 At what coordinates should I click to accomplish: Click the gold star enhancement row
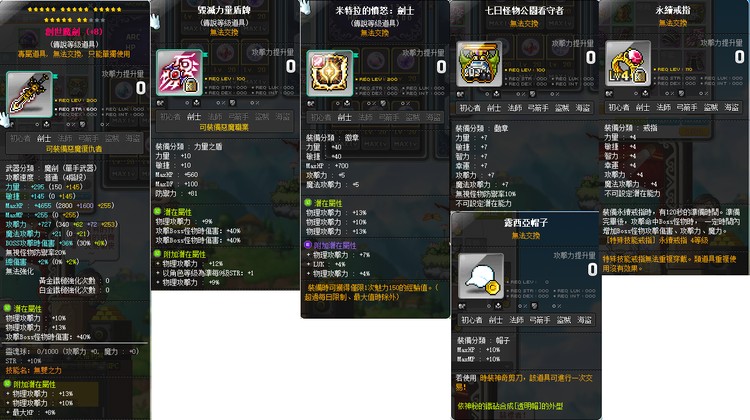[74, 9]
